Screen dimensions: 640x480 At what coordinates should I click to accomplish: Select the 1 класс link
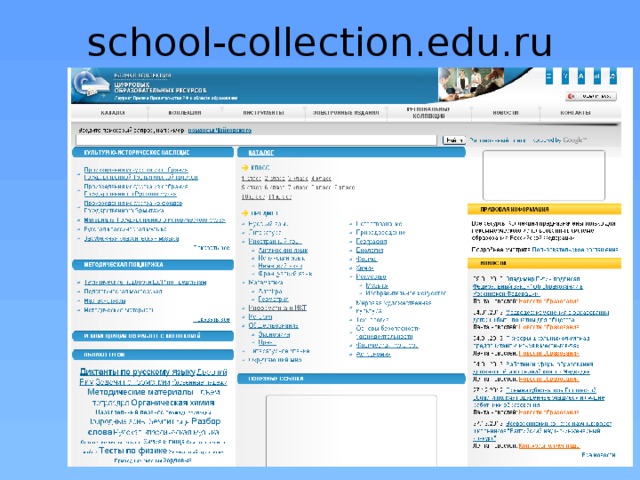(x=251, y=178)
